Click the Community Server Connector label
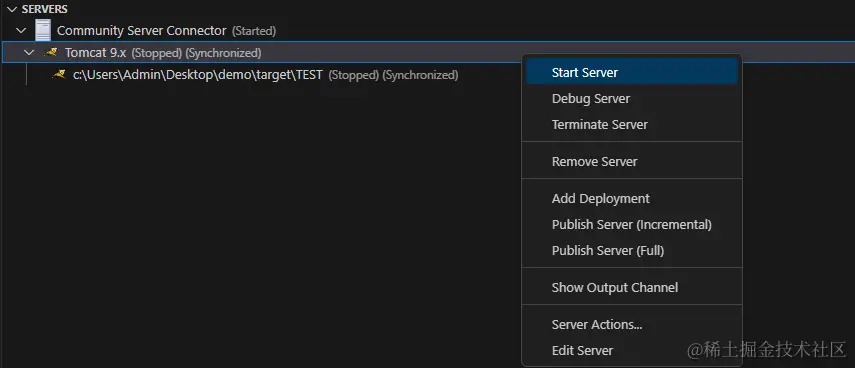Screen dimensions: 855x368 141,31
